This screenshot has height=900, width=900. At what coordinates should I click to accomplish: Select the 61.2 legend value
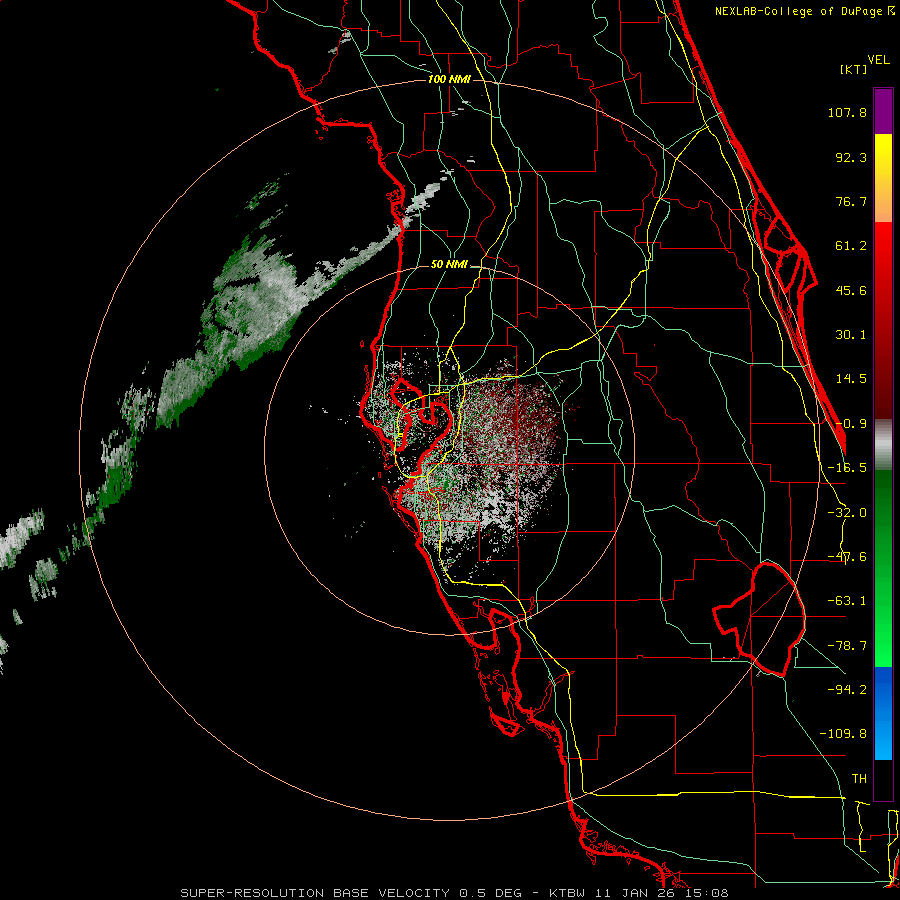[851, 246]
